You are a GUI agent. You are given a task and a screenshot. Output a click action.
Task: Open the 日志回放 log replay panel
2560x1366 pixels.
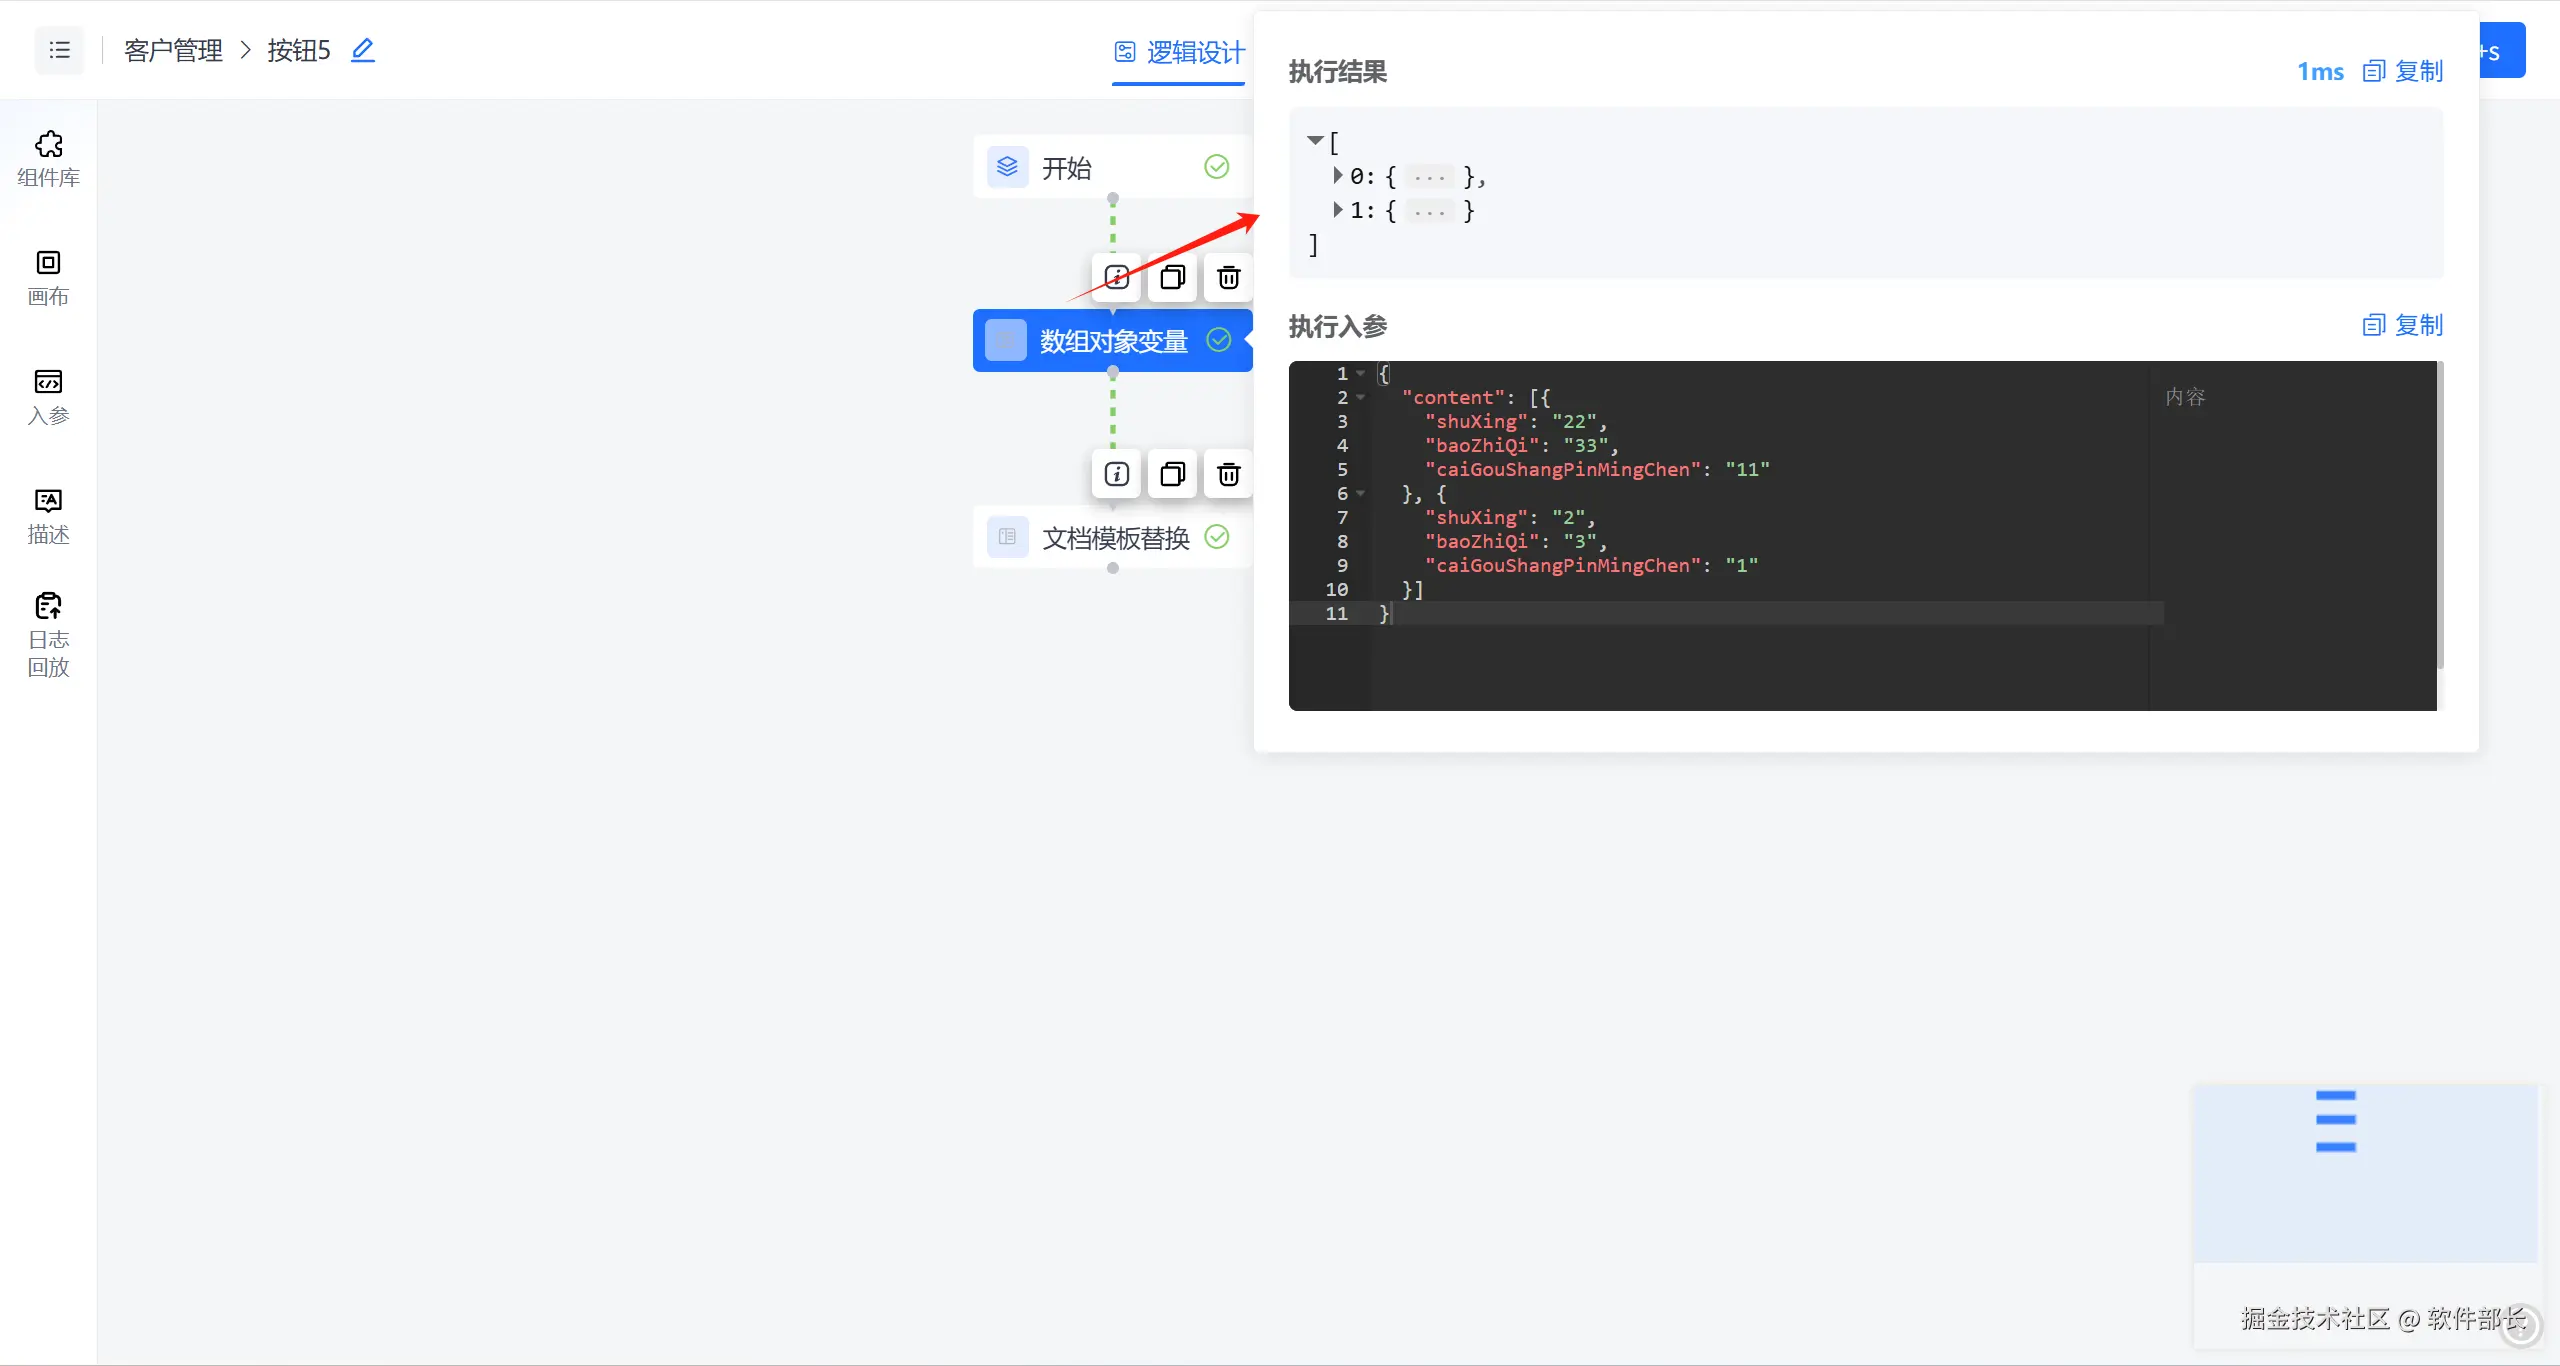point(48,634)
